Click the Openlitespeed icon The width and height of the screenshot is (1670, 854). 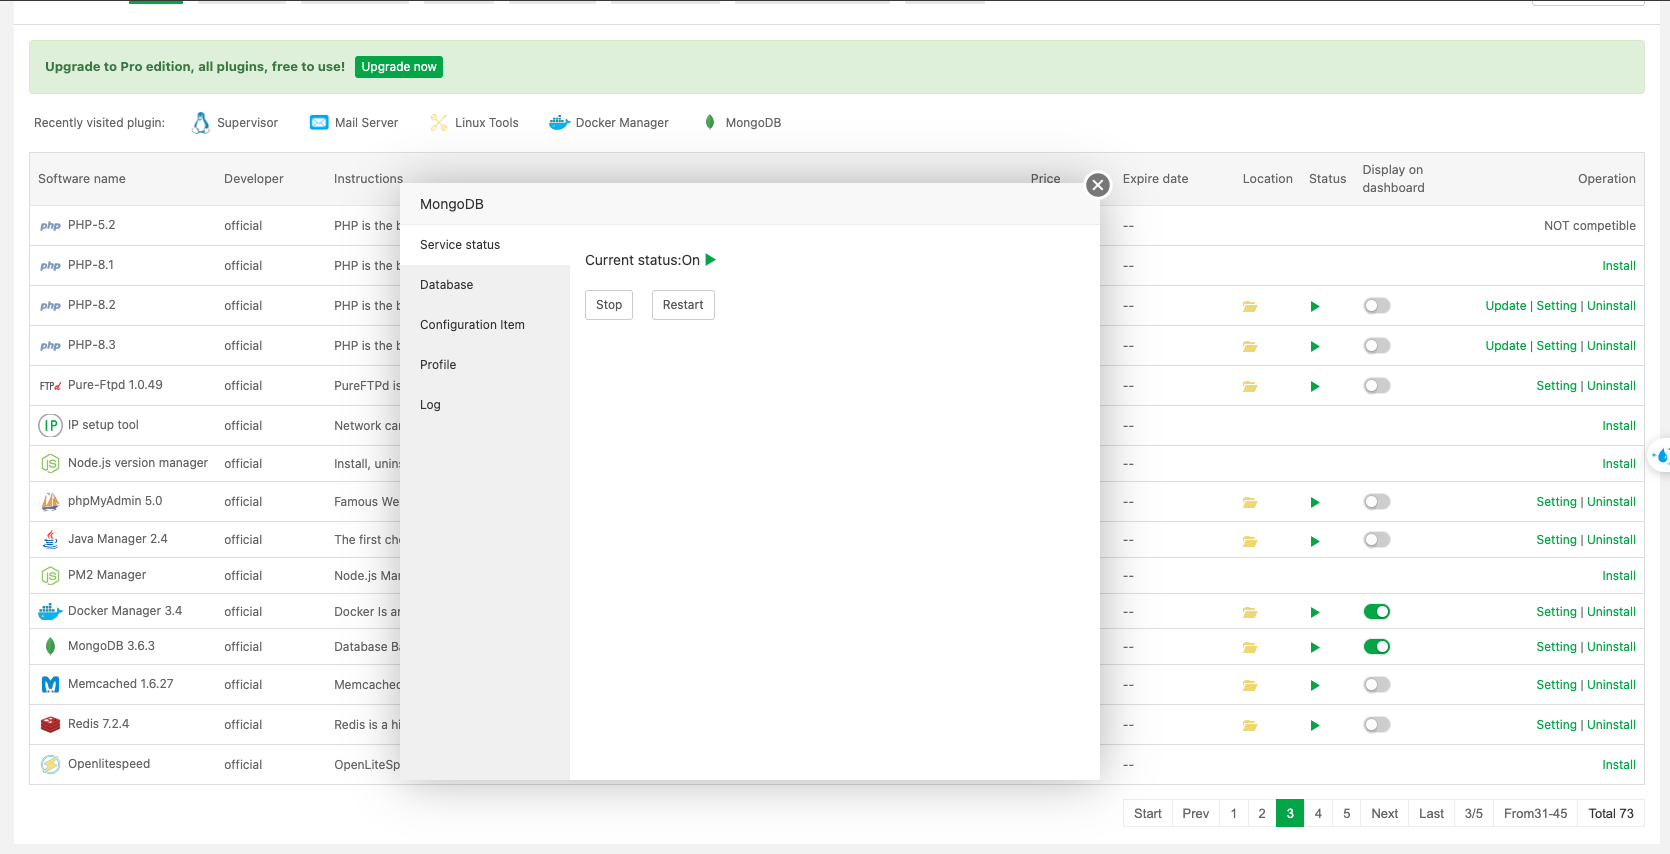pyautogui.click(x=50, y=764)
